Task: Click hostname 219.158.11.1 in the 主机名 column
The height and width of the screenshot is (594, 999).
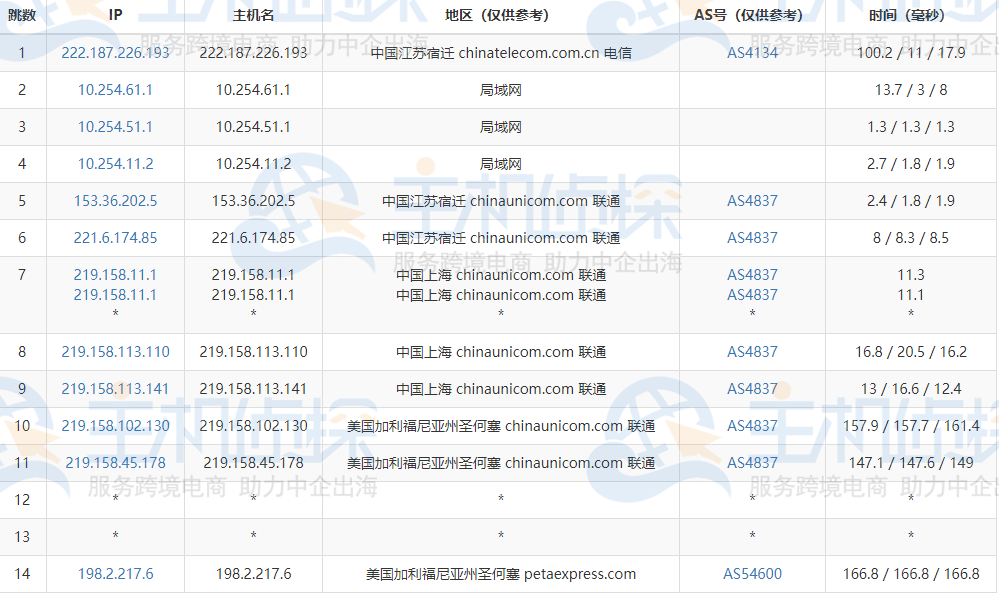Action: [x=252, y=274]
